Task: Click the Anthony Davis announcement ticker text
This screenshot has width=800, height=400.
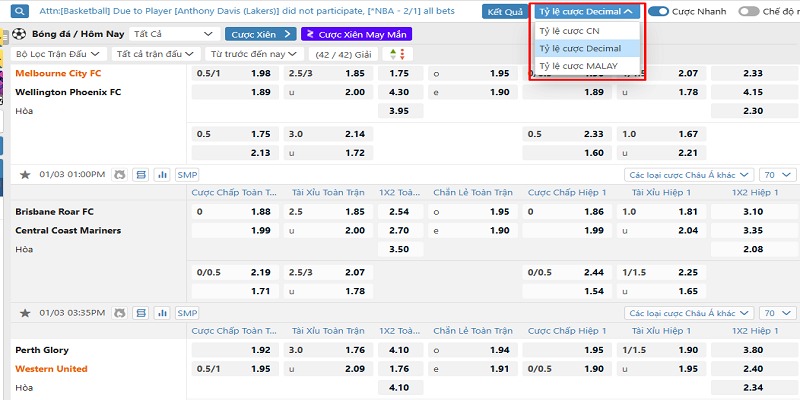Action: point(246,11)
